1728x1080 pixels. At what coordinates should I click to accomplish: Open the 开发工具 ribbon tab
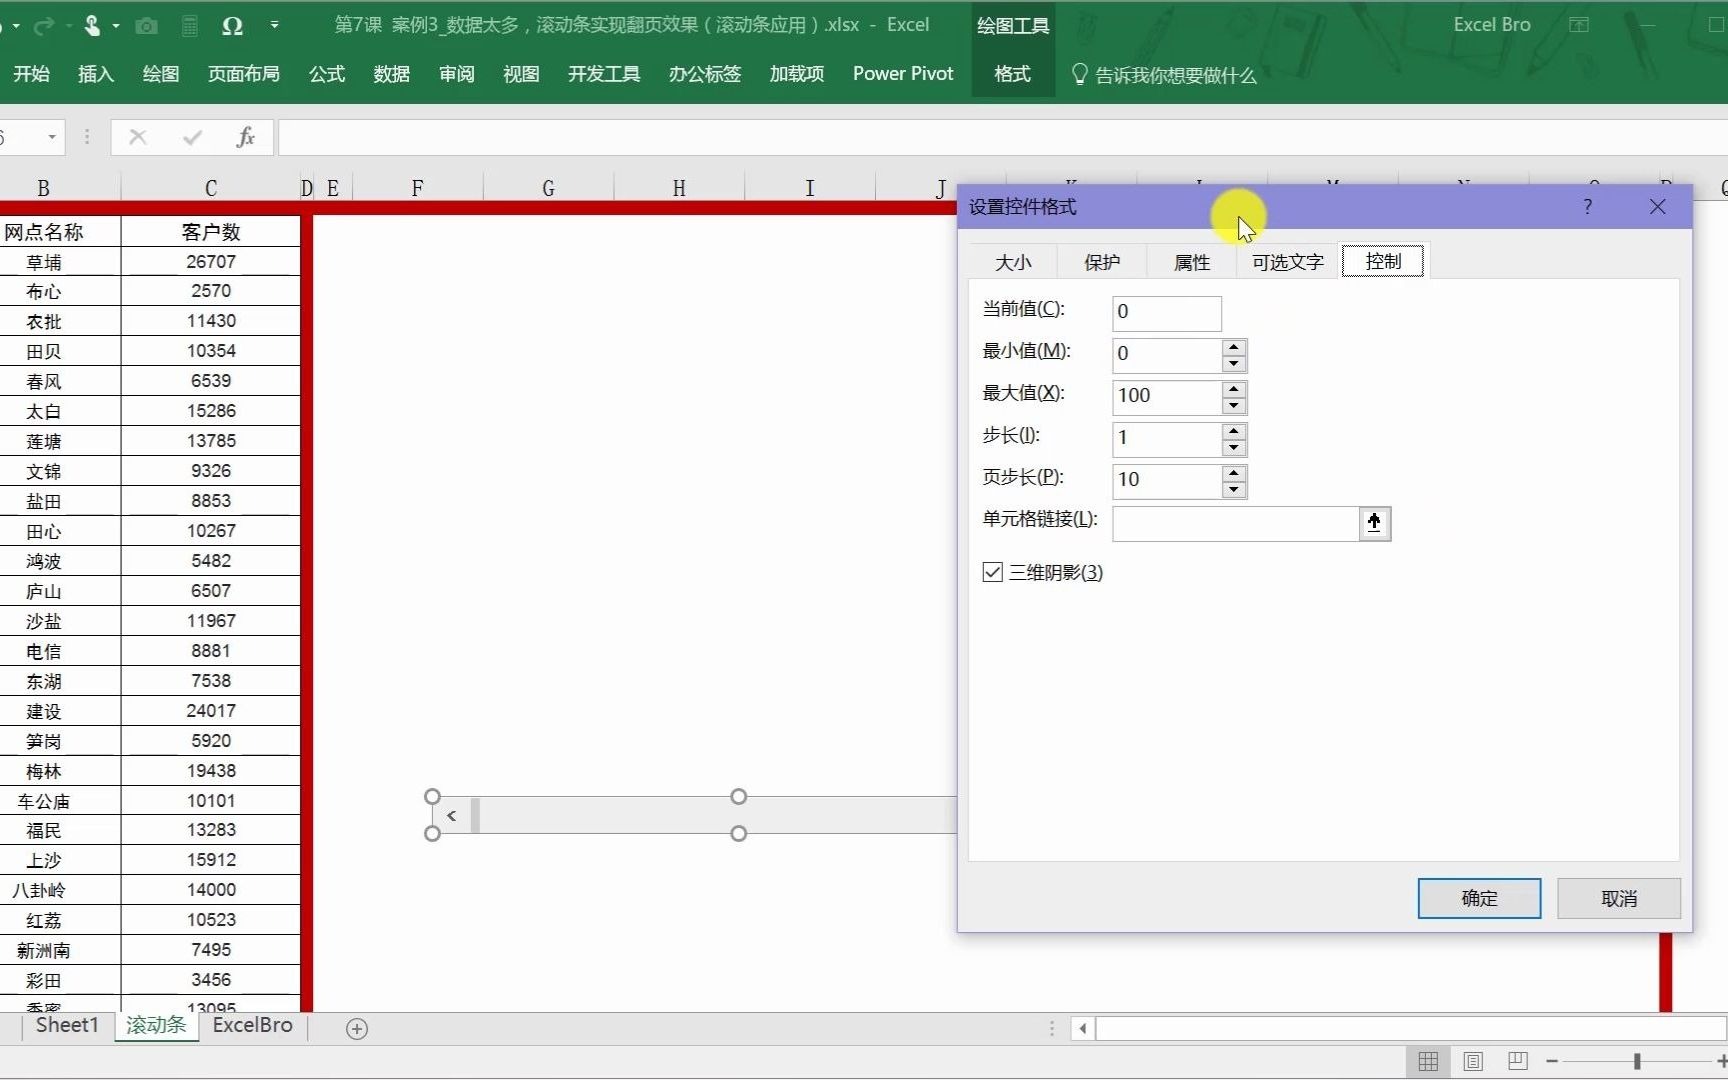(604, 74)
